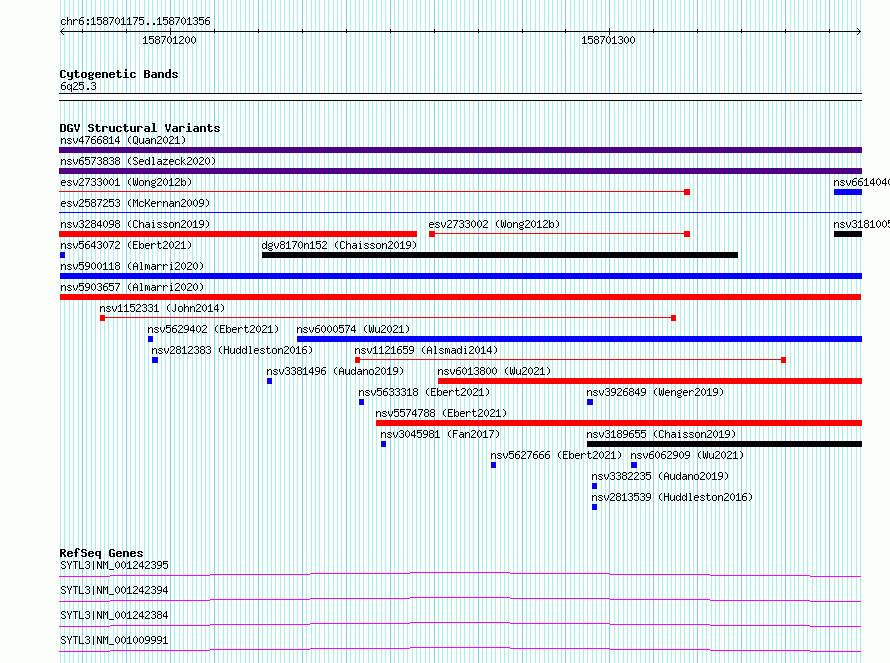The height and width of the screenshot is (663, 890).
Task: Open the SYTL3|NM_001009991 transcript
Action: (x=460, y=649)
